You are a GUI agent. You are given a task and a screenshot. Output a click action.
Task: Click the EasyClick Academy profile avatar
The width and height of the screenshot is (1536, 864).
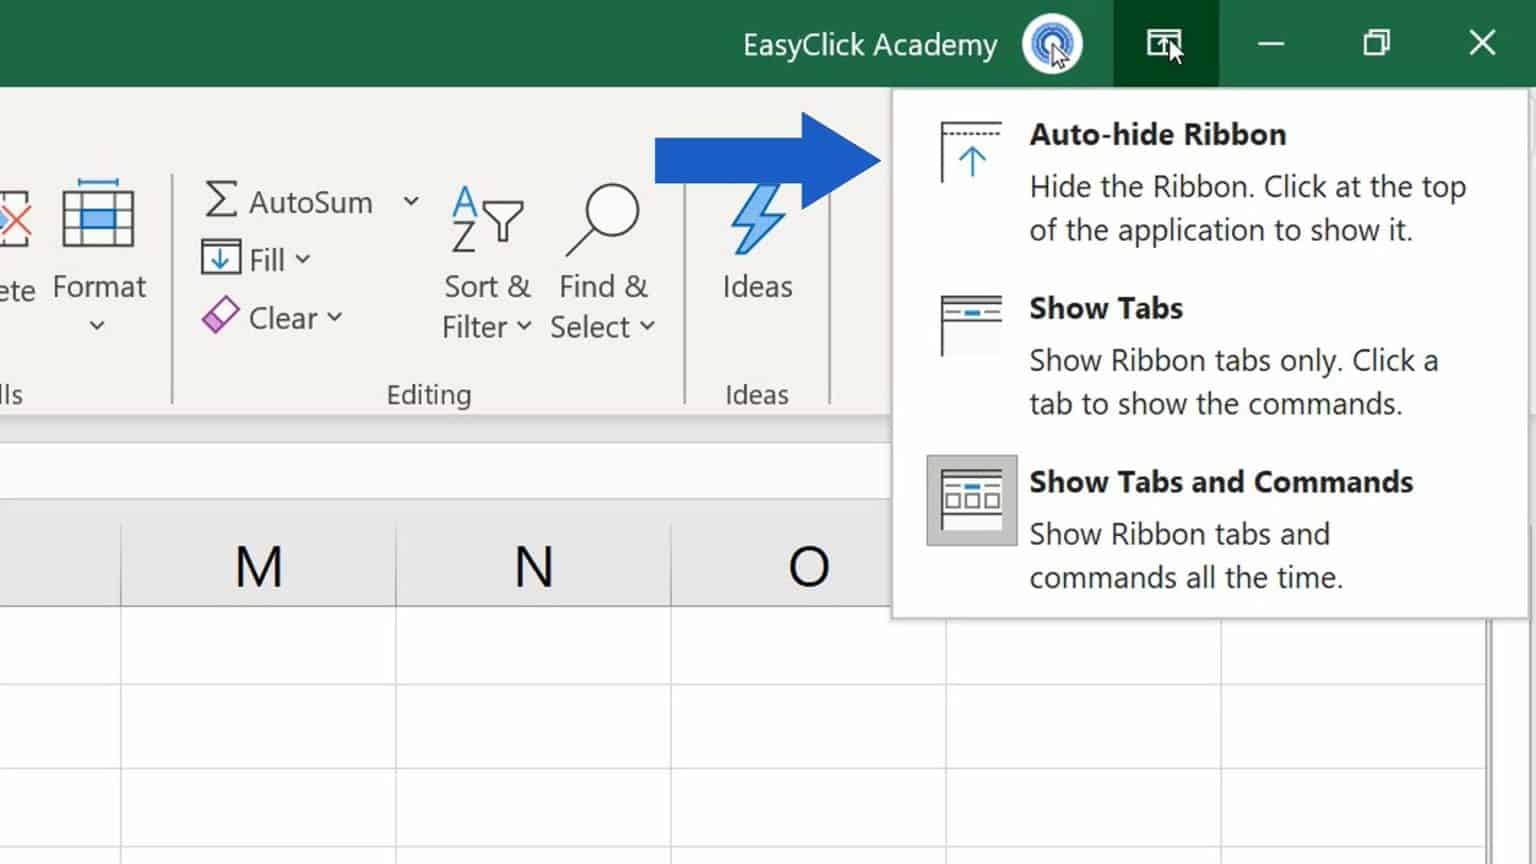tap(1053, 43)
